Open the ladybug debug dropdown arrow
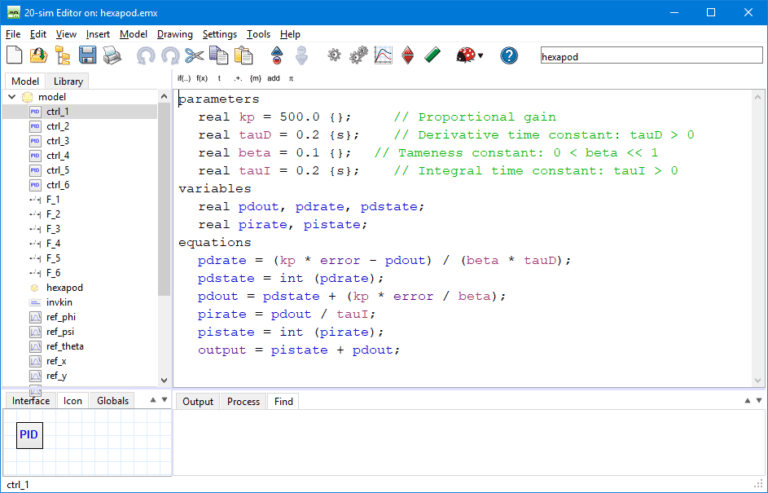 (x=481, y=57)
